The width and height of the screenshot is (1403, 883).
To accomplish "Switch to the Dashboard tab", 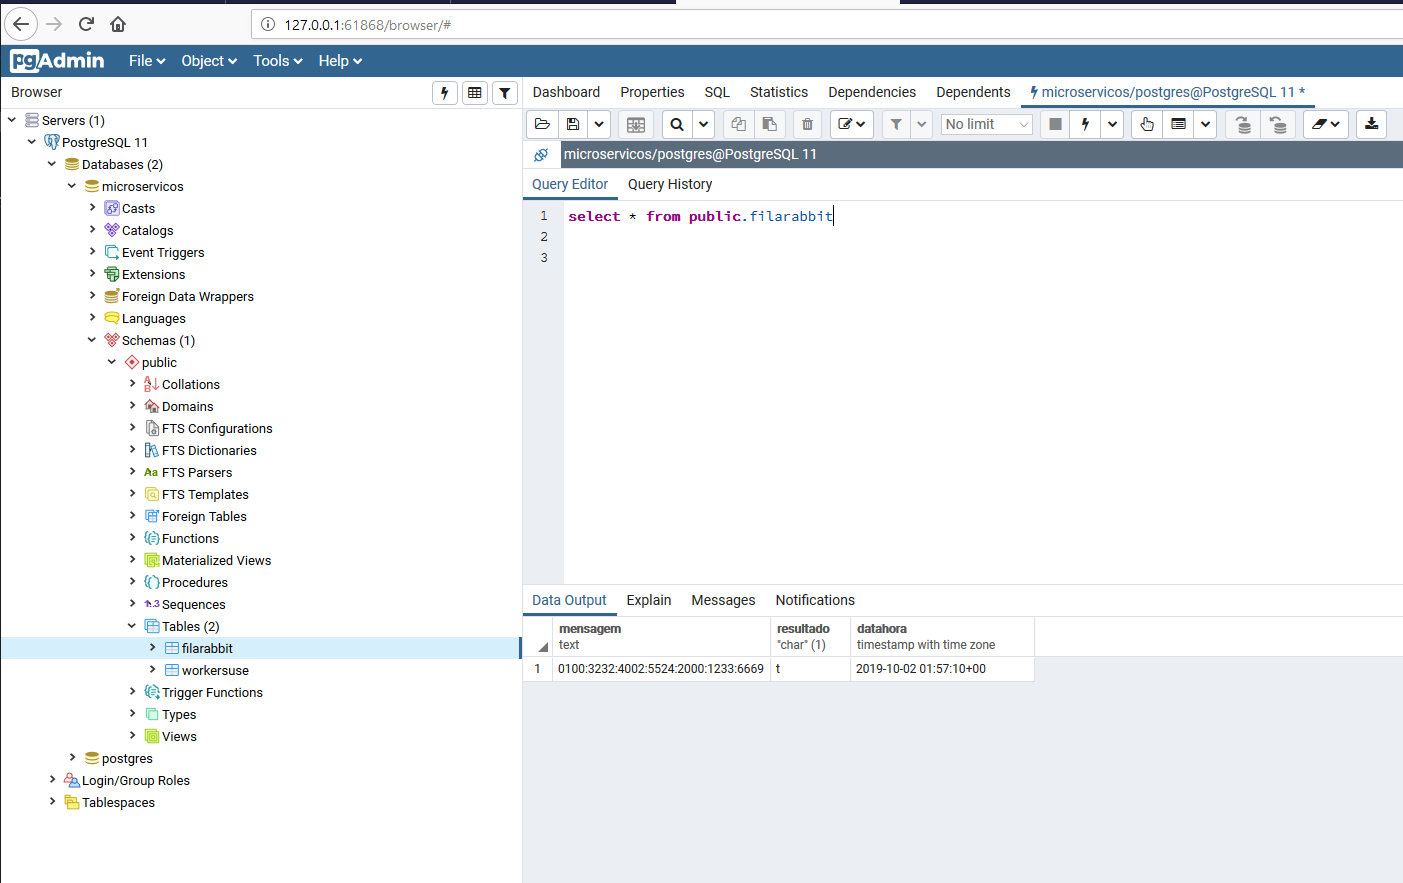I will click(x=566, y=92).
